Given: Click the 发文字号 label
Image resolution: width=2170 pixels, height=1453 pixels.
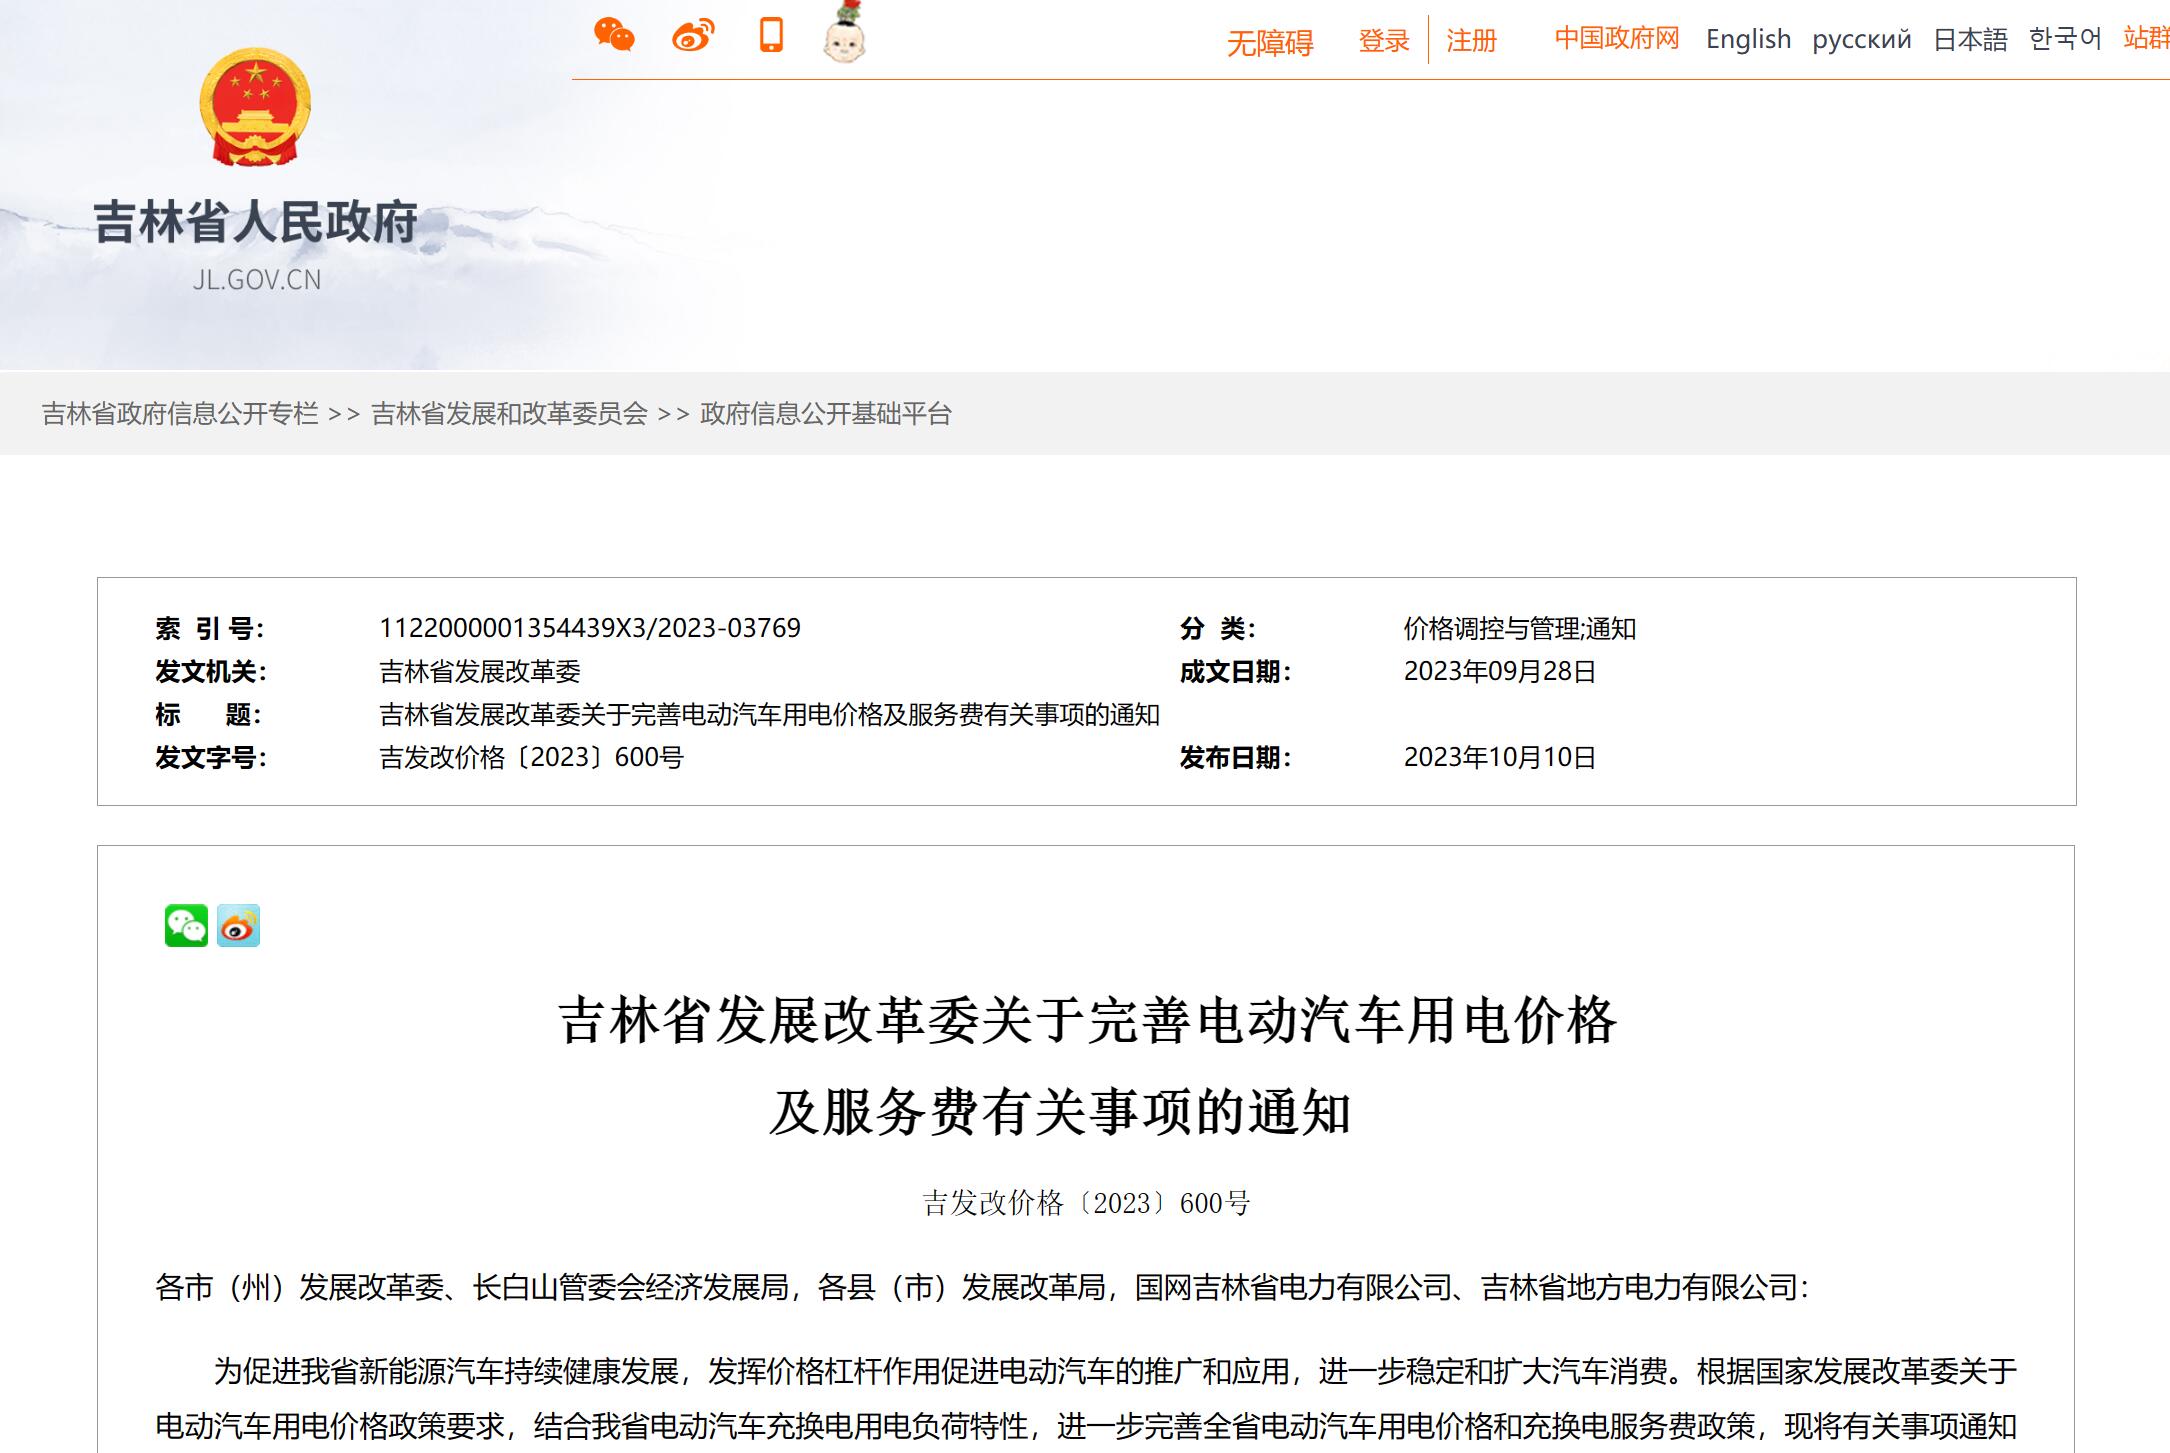Looking at the screenshot, I should coord(211,757).
